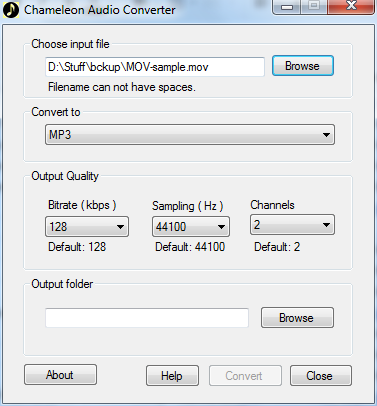
Task: Open the About dialog
Action: pos(60,375)
